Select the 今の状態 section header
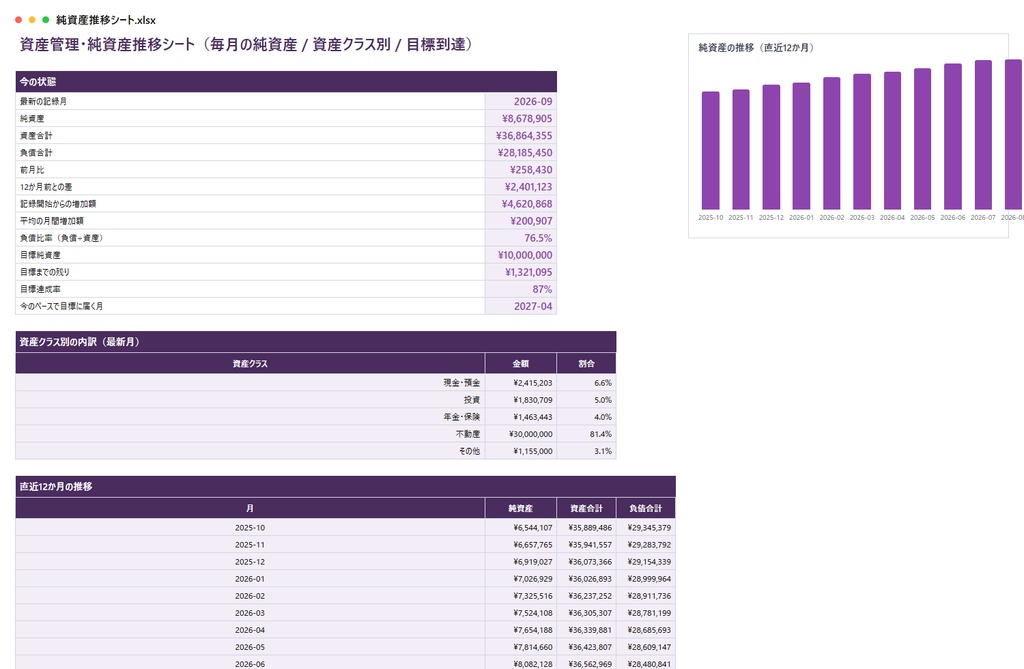The width and height of the screenshot is (1024, 669). point(286,82)
